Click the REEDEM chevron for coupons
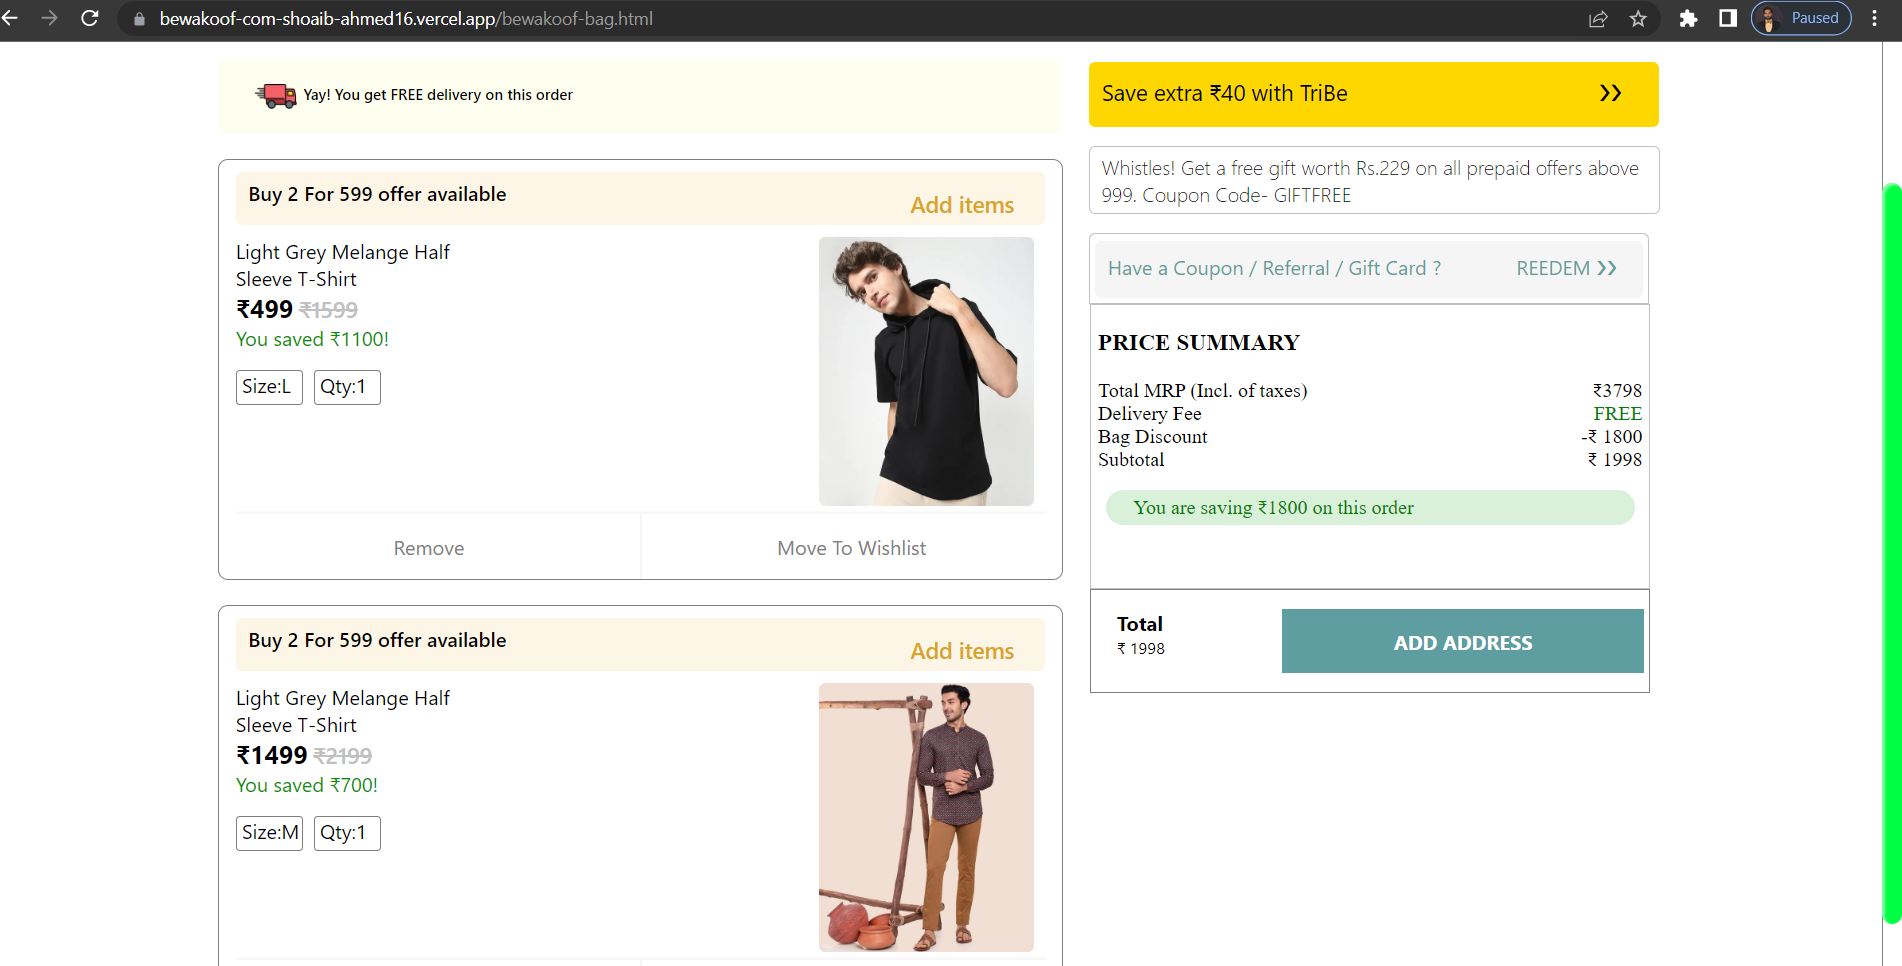The height and width of the screenshot is (966, 1902). (x=1608, y=268)
